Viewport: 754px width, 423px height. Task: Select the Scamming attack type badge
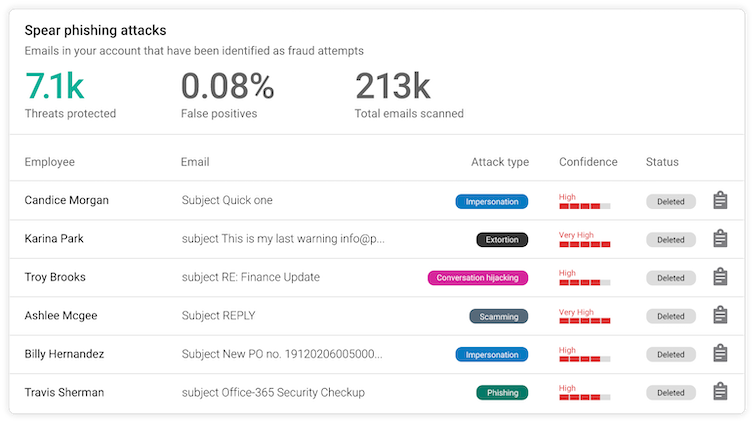tap(499, 316)
